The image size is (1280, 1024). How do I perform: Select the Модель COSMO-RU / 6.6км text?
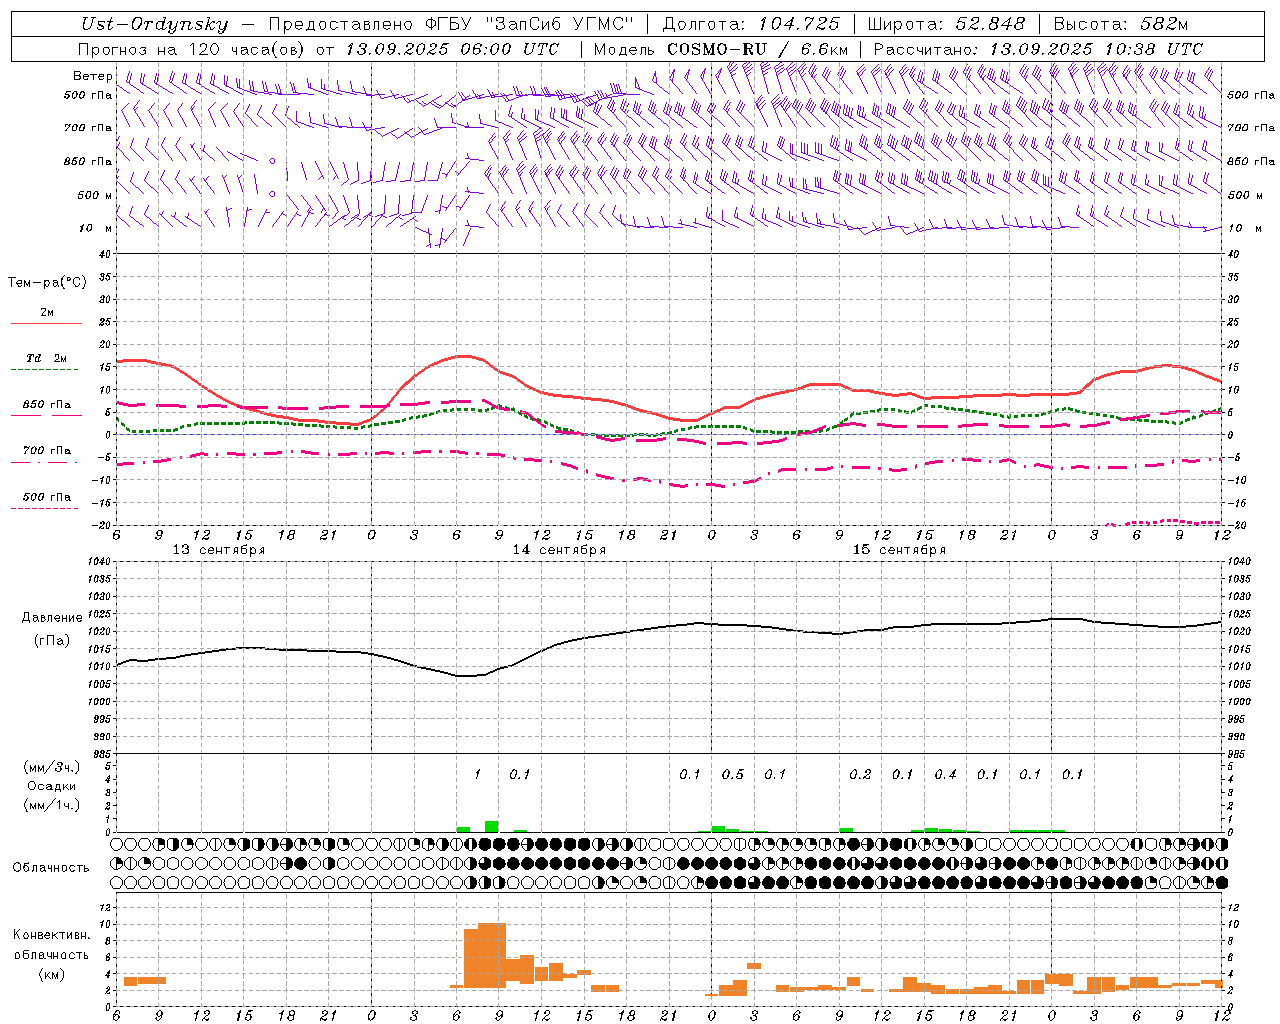click(x=722, y=49)
